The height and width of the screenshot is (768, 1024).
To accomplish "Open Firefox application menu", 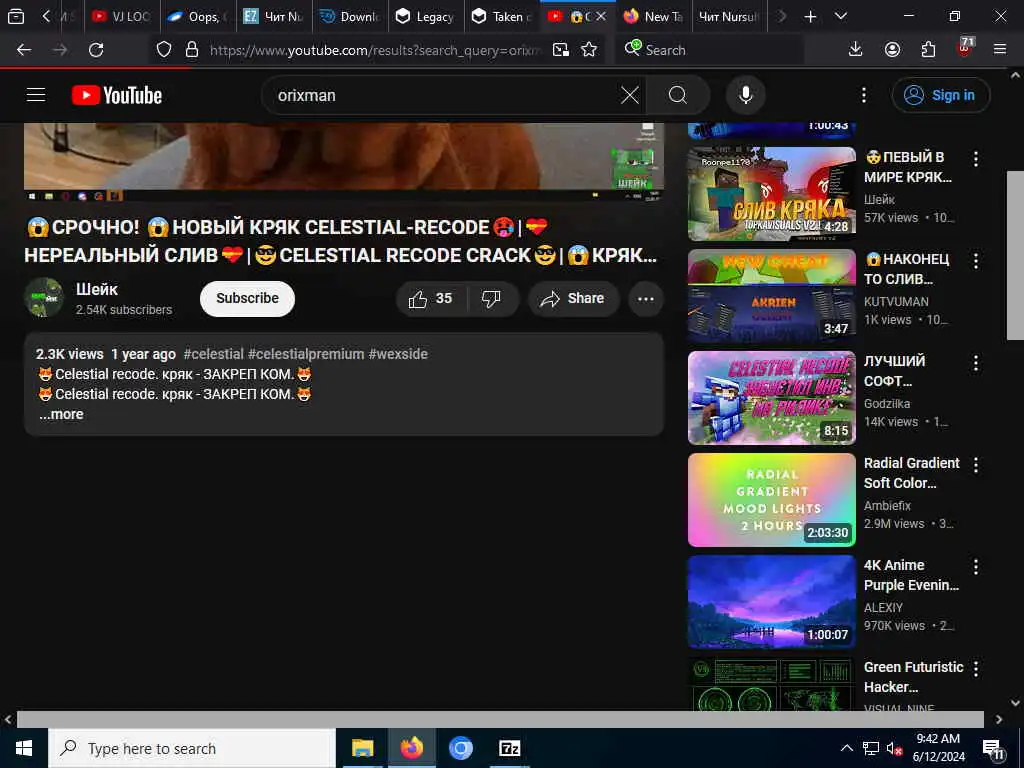I will (x=1000, y=50).
